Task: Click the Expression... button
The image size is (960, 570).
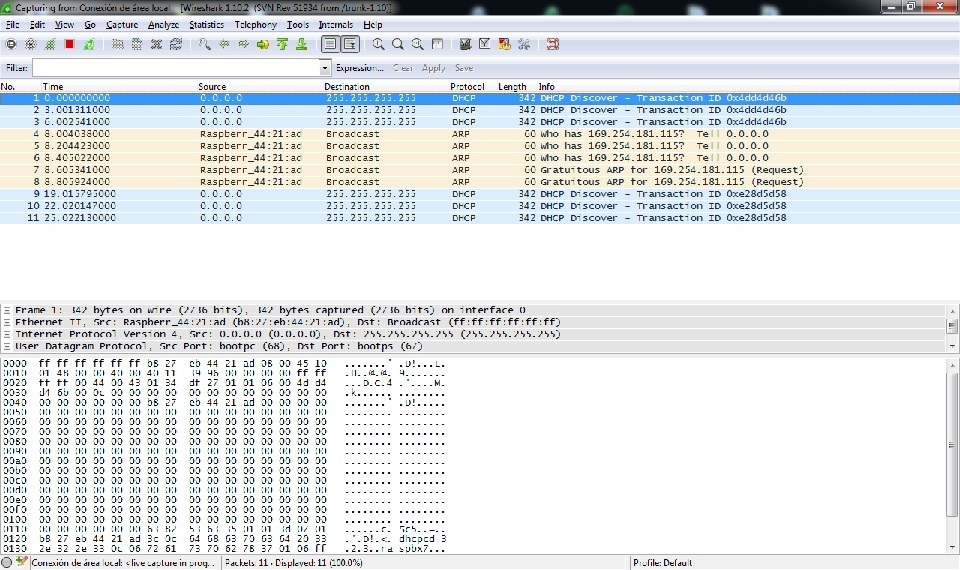Action: point(359,68)
